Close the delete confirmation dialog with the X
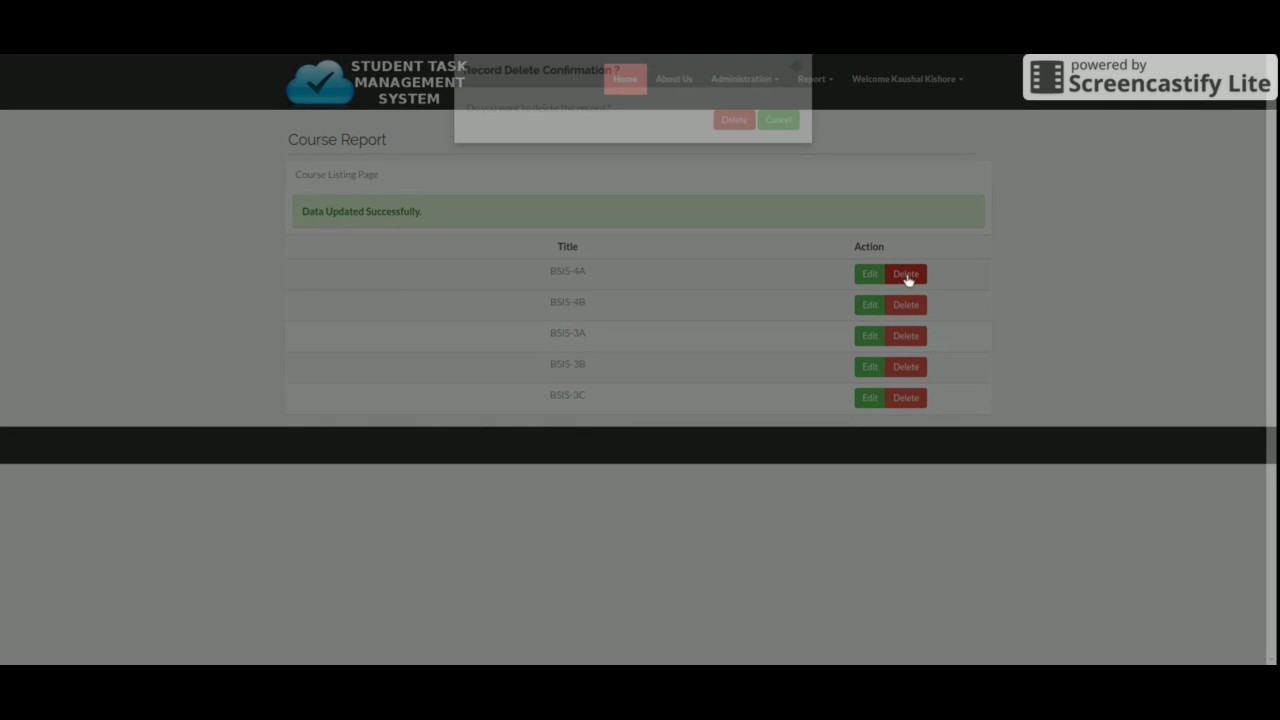 point(797,67)
